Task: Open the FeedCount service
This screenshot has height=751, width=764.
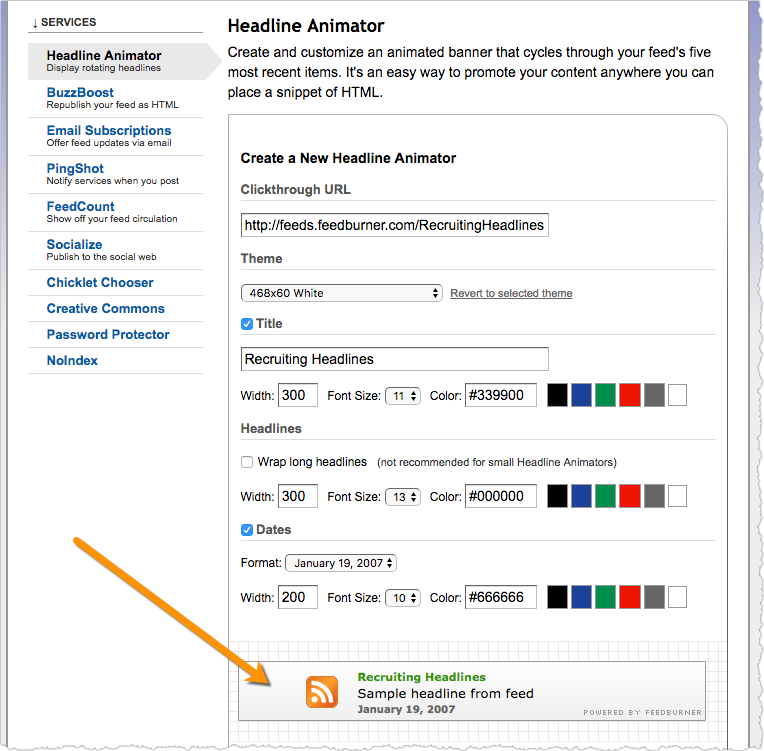Action: tap(80, 206)
